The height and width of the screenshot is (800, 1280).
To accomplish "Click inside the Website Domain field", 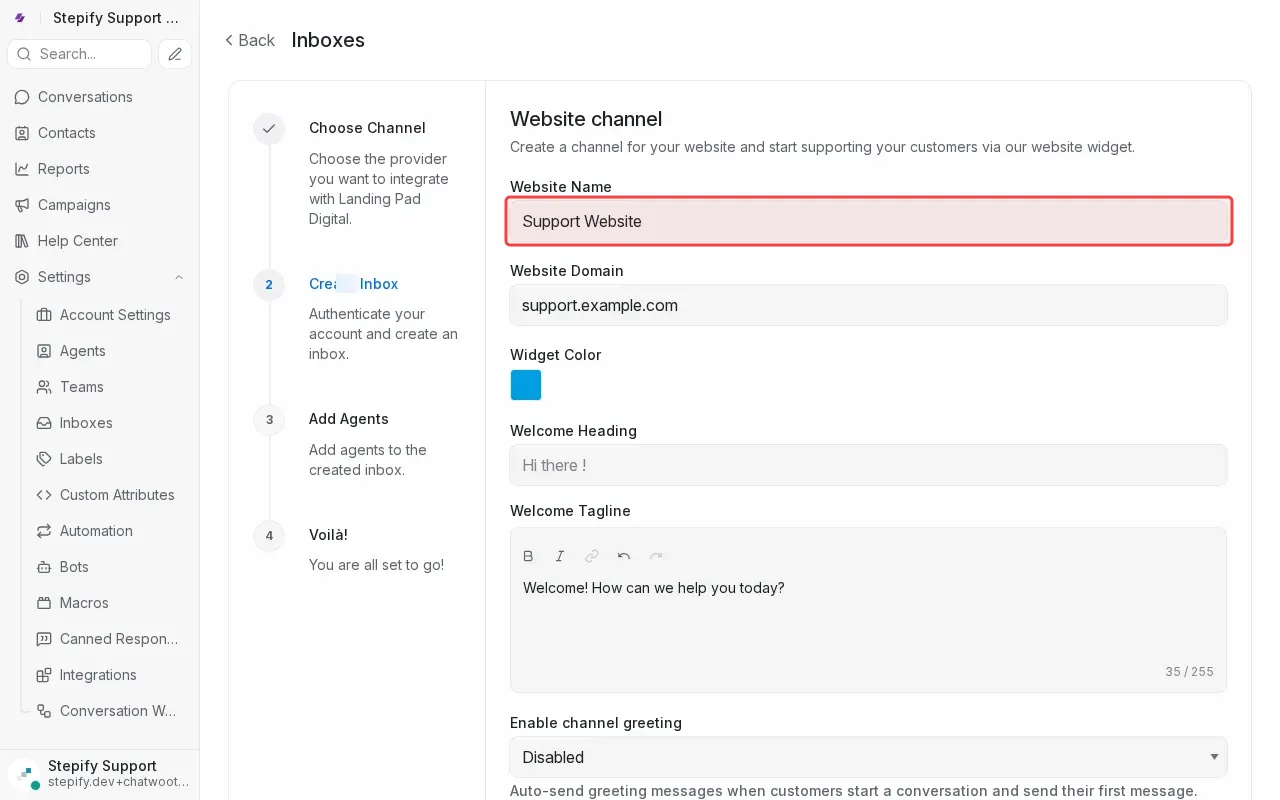I will coord(868,305).
